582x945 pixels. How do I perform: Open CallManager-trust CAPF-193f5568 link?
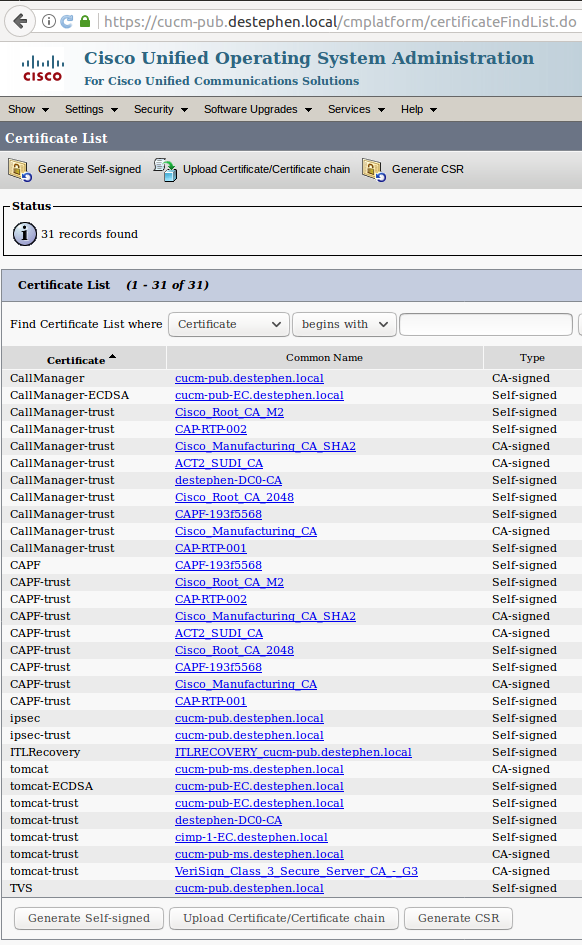[x=218, y=514]
